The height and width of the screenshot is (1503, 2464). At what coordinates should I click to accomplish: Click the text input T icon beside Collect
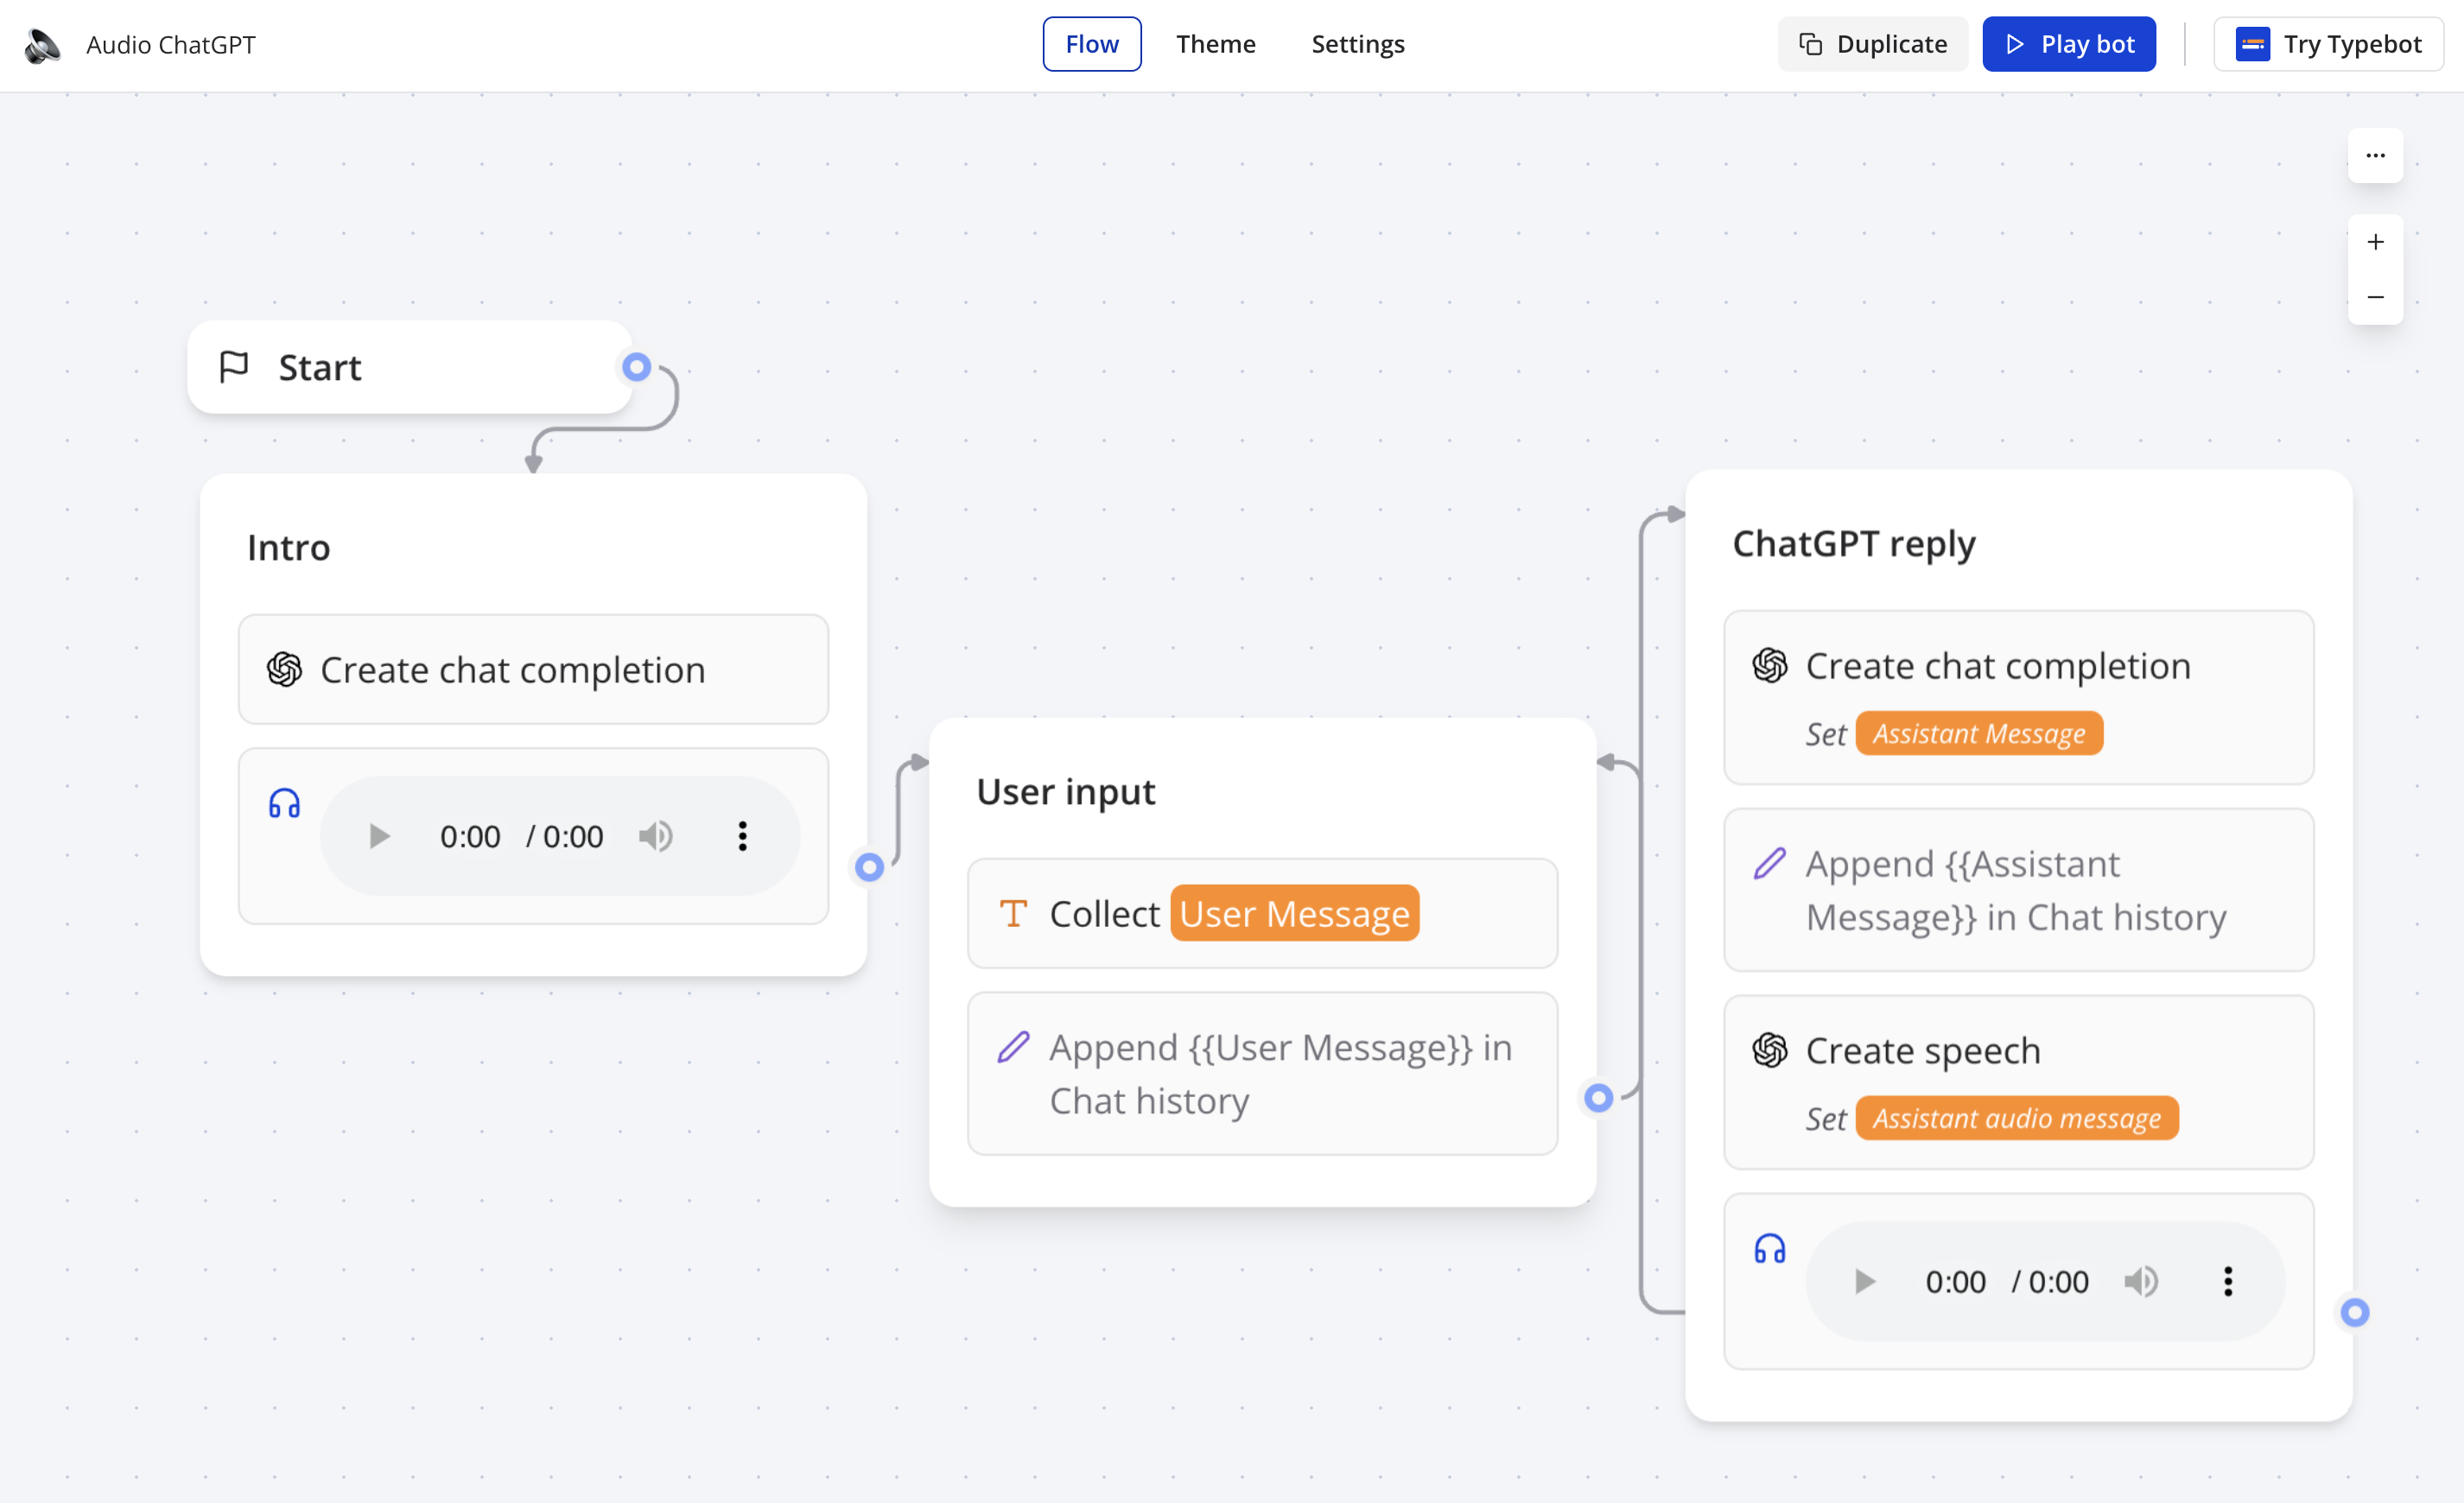1013,914
